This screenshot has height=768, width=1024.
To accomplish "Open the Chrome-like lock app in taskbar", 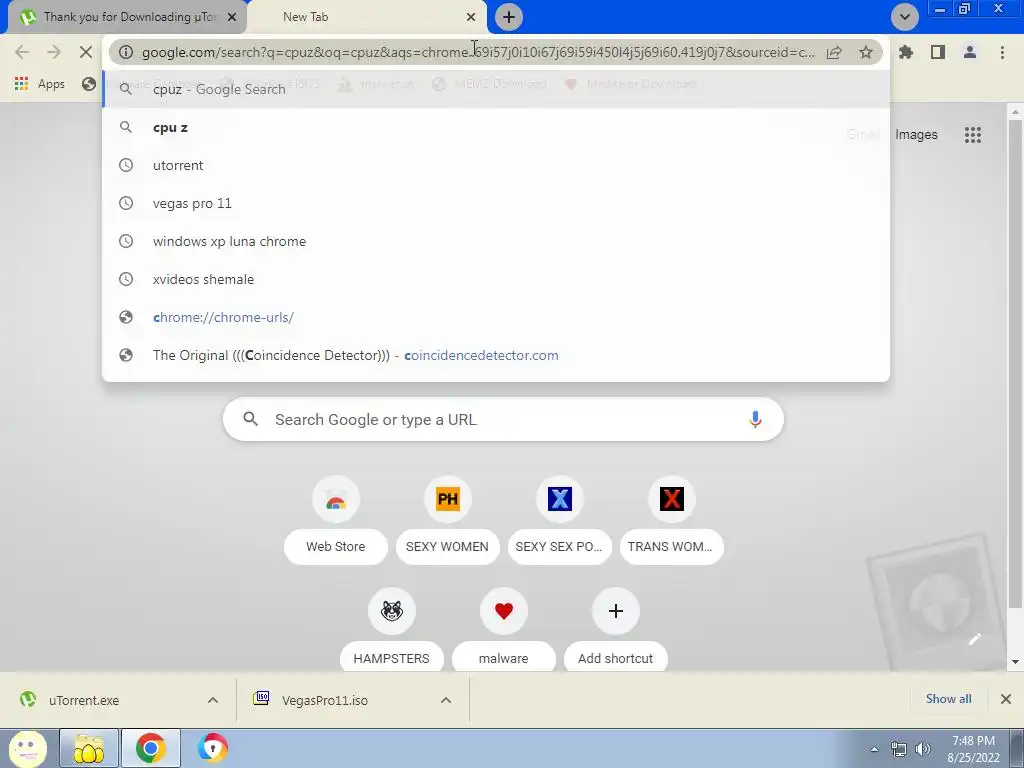I will [213, 748].
